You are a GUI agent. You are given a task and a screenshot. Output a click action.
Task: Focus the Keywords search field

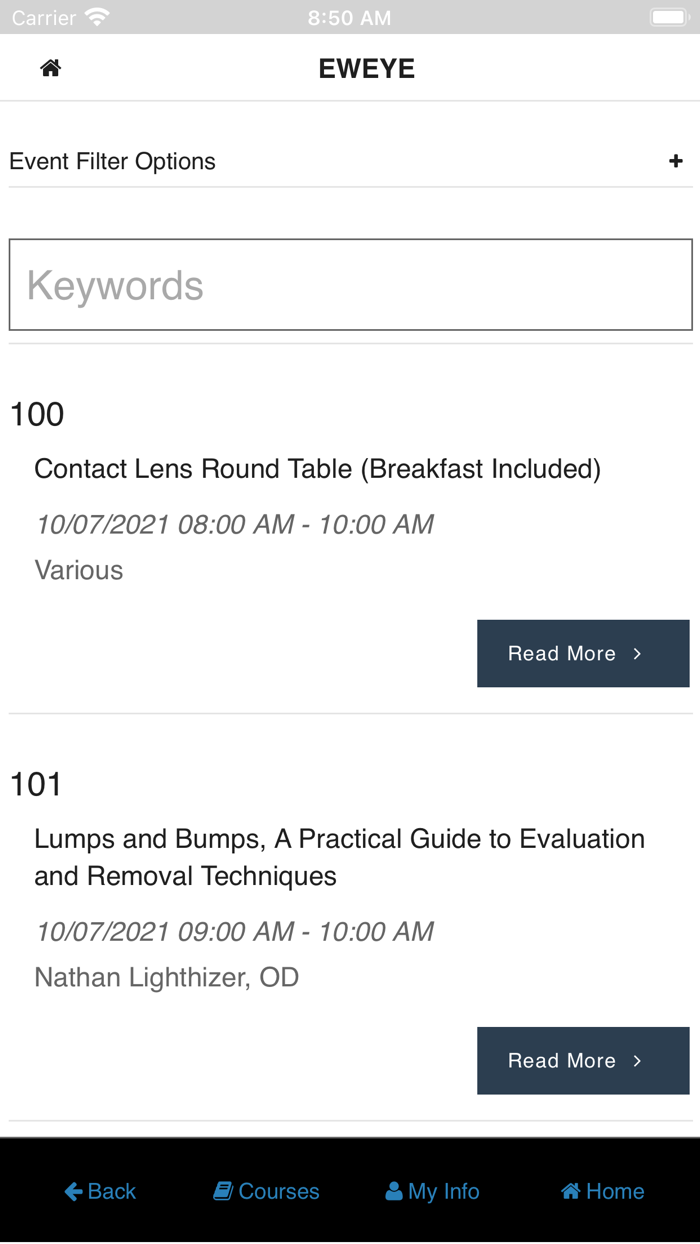pyautogui.click(x=350, y=285)
